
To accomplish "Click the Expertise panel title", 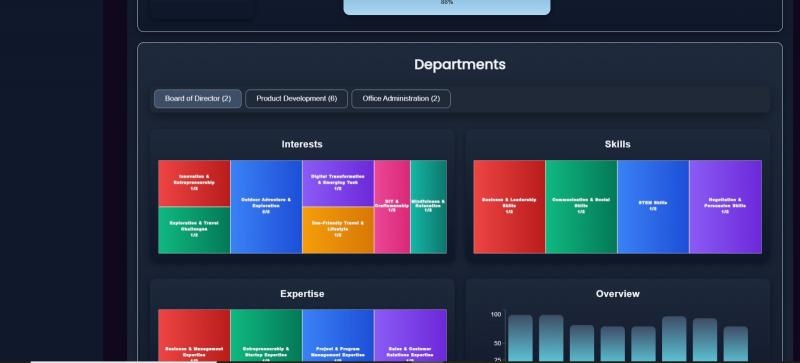I will click(302, 294).
